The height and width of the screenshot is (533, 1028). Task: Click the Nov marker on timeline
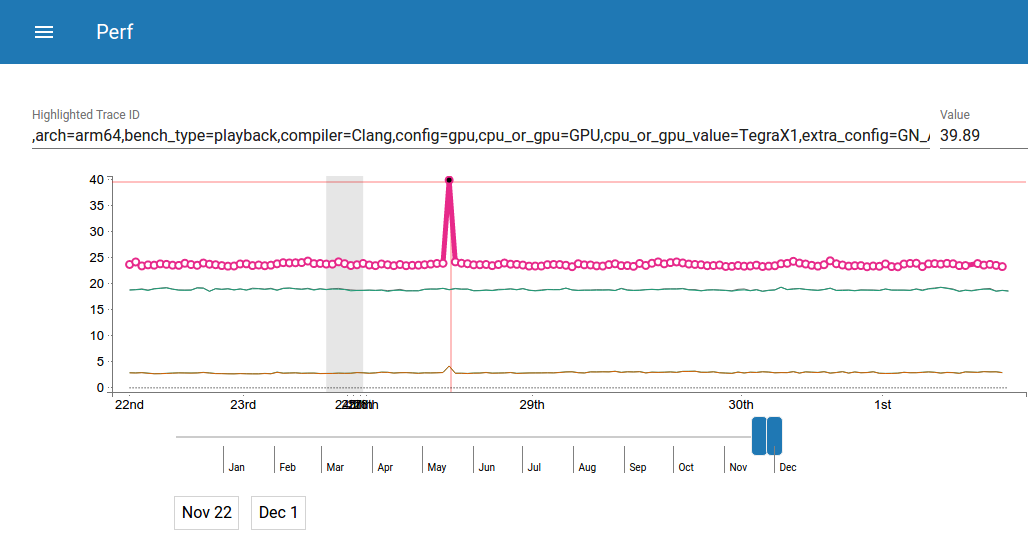(738, 467)
